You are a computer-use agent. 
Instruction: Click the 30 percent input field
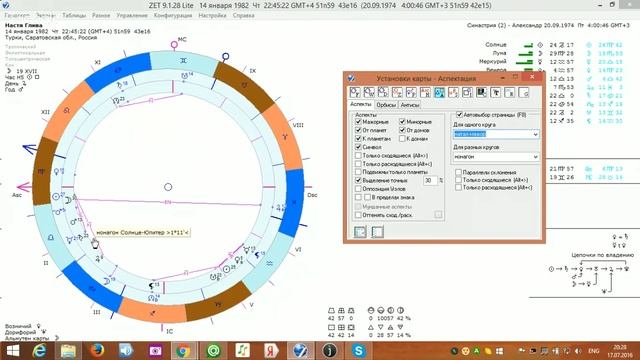[430, 180]
